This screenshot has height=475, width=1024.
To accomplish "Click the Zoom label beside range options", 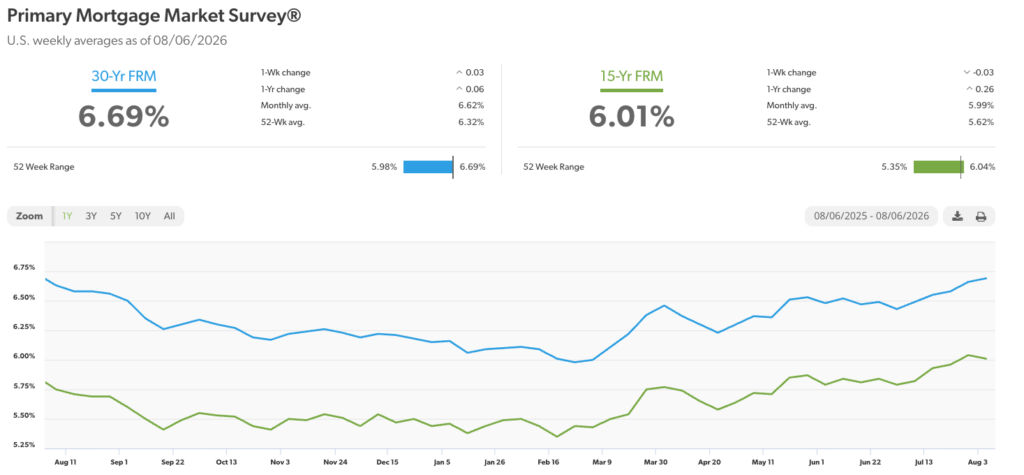I will [x=29, y=216].
